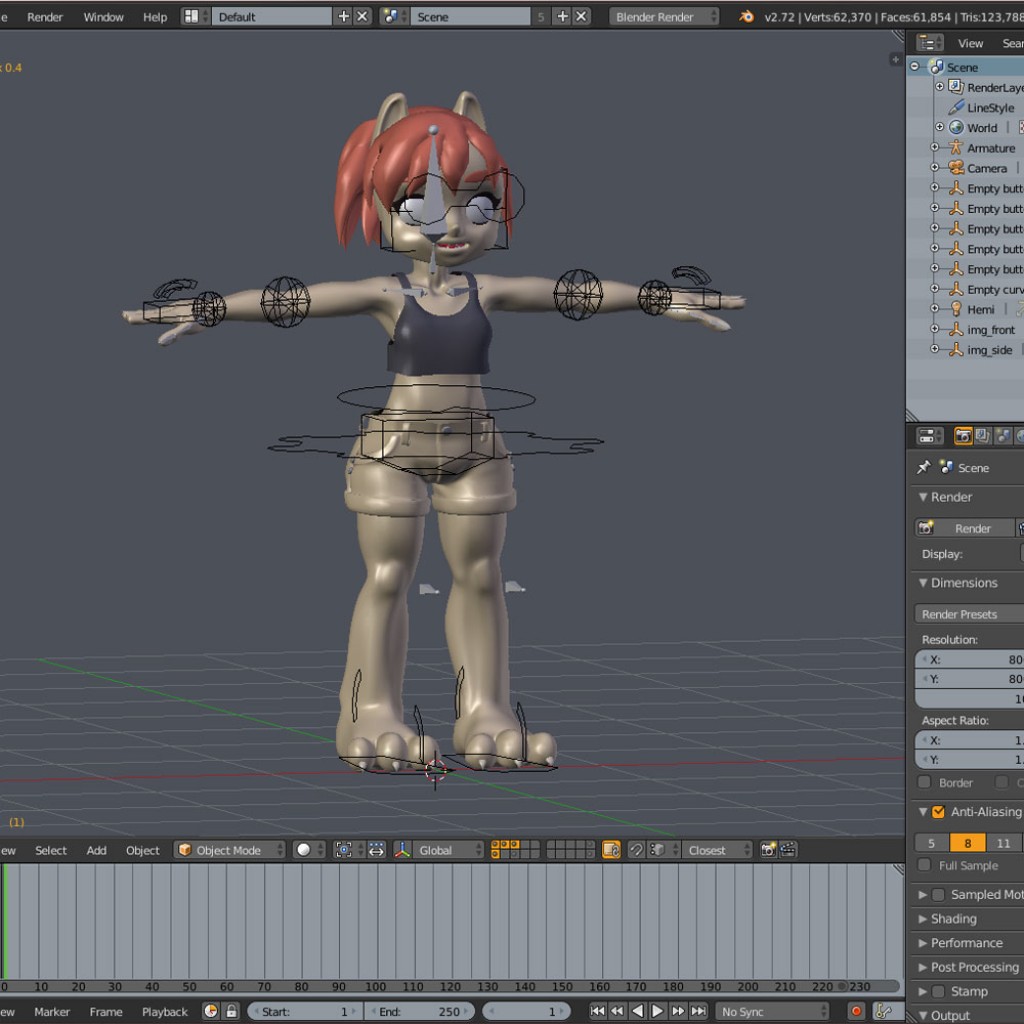The width and height of the screenshot is (1024, 1024).
Task: Open the Object Mode dropdown
Action: tap(228, 850)
